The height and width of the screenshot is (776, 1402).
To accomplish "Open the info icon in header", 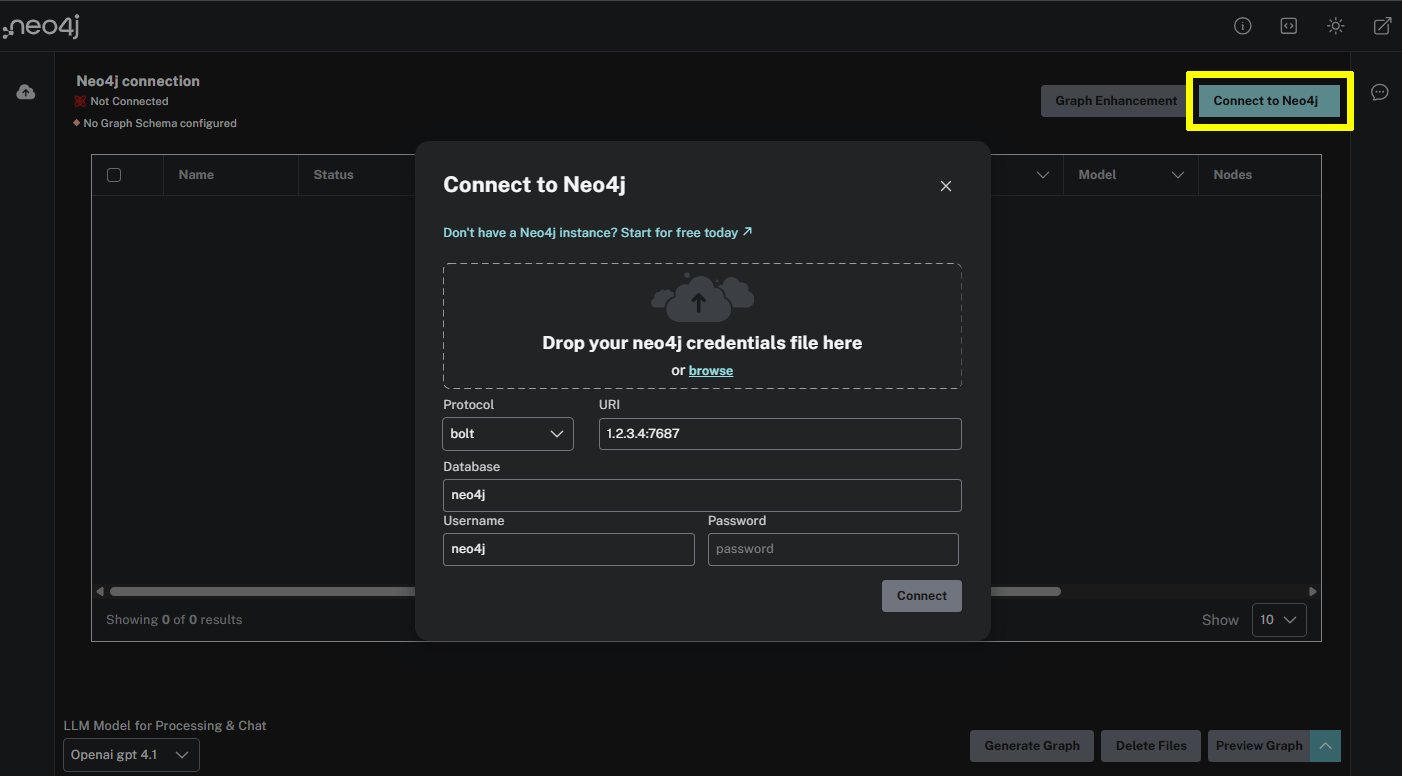I will click(1243, 26).
